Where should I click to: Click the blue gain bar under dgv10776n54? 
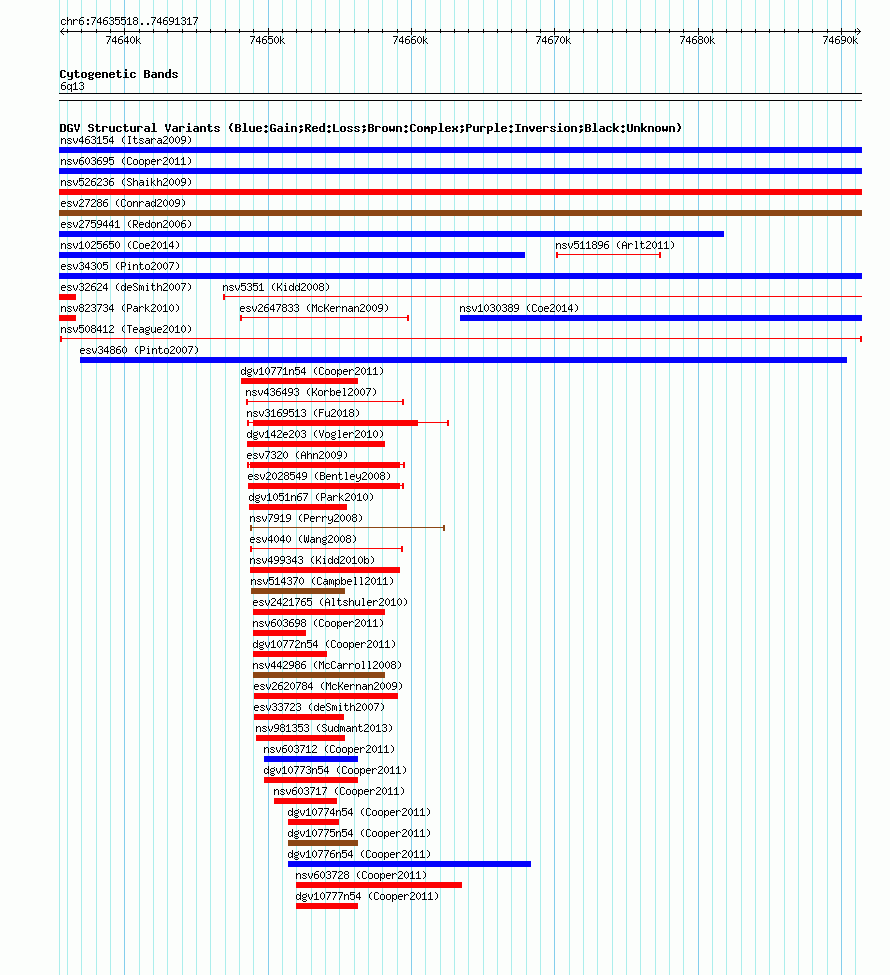point(409,864)
